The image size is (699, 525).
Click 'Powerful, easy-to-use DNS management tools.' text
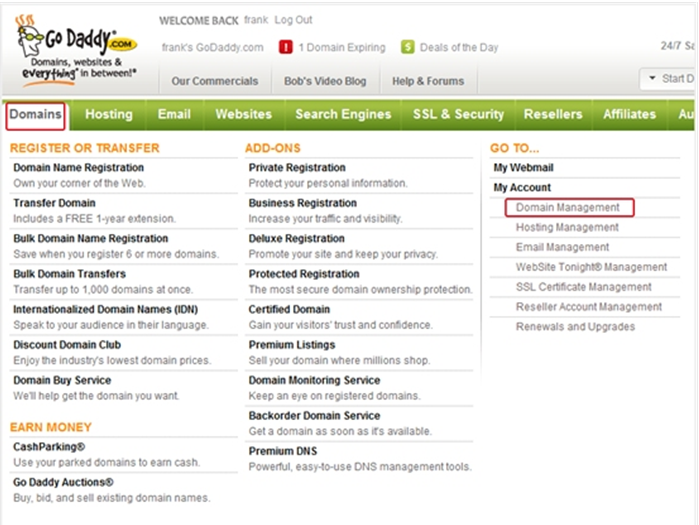pos(360,467)
